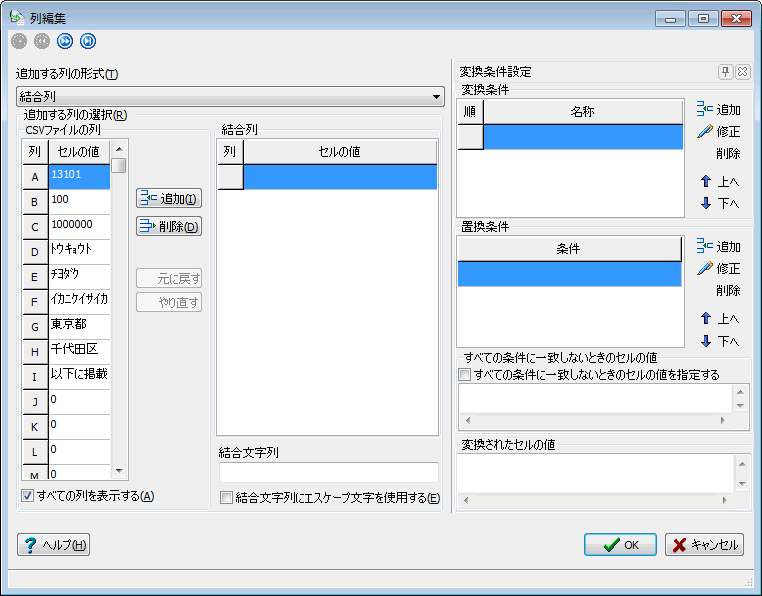
Task: Enable 結合文字列にエスケープ文字を使用する checkbox
Action: pyautogui.click(x=227, y=498)
